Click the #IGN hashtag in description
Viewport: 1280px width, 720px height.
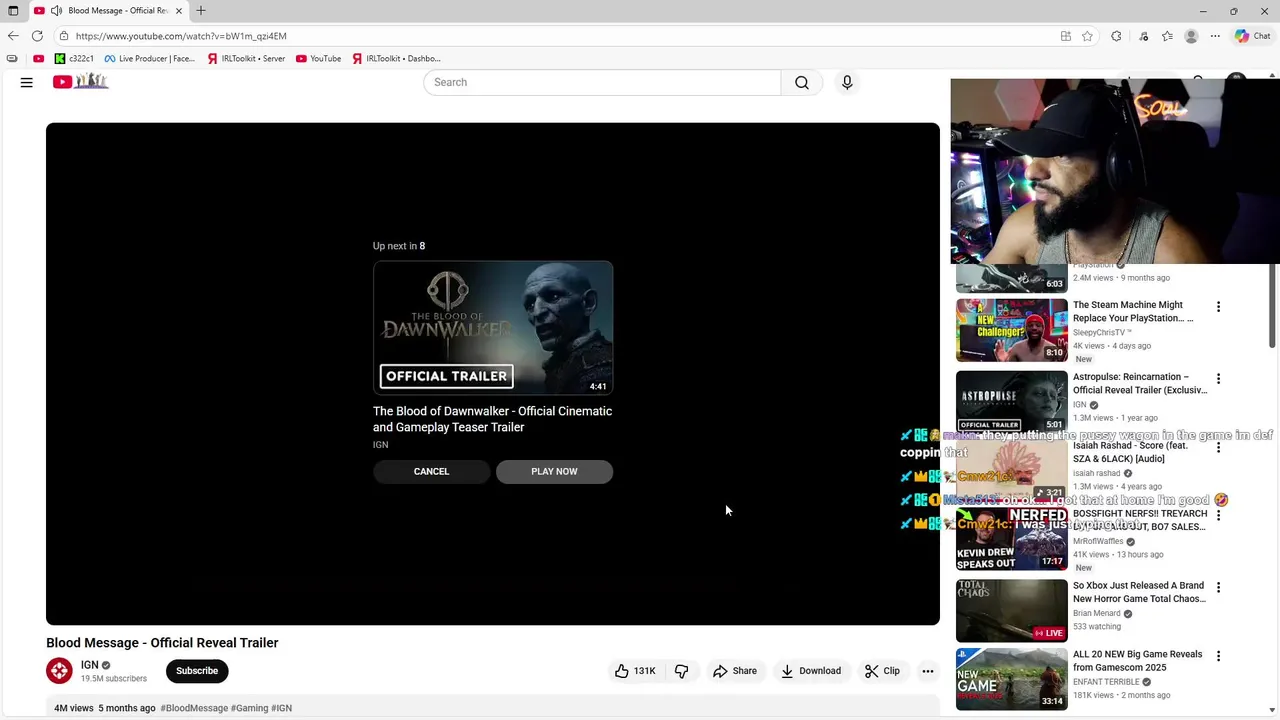(281, 708)
